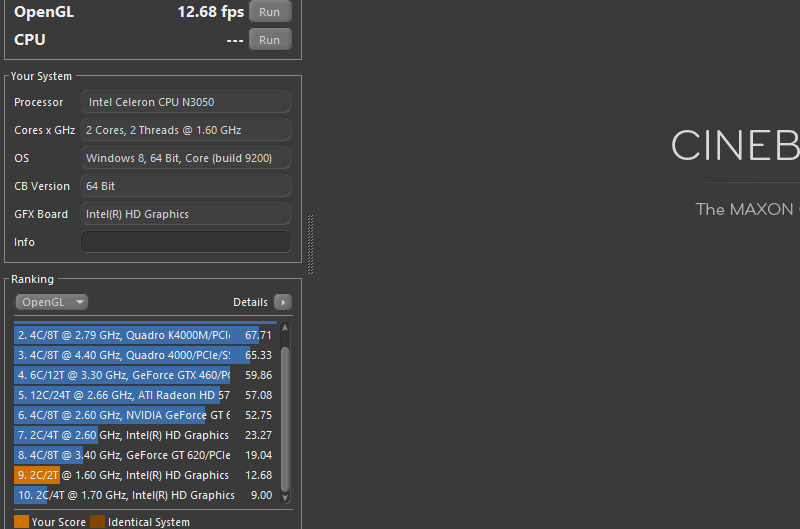Screen dimensions: 800x529
Task: Select ranking entry 8 GeForce GT 620
Action: [145, 455]
